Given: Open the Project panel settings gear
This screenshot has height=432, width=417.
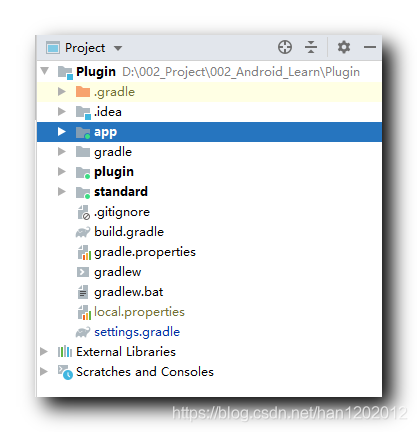Looking at the screenshot, I should tap(343, 47).
